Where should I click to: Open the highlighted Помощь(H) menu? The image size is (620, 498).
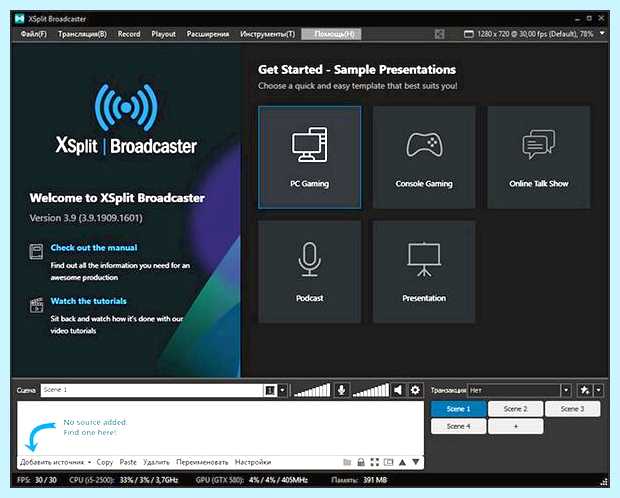pos(331,34)
